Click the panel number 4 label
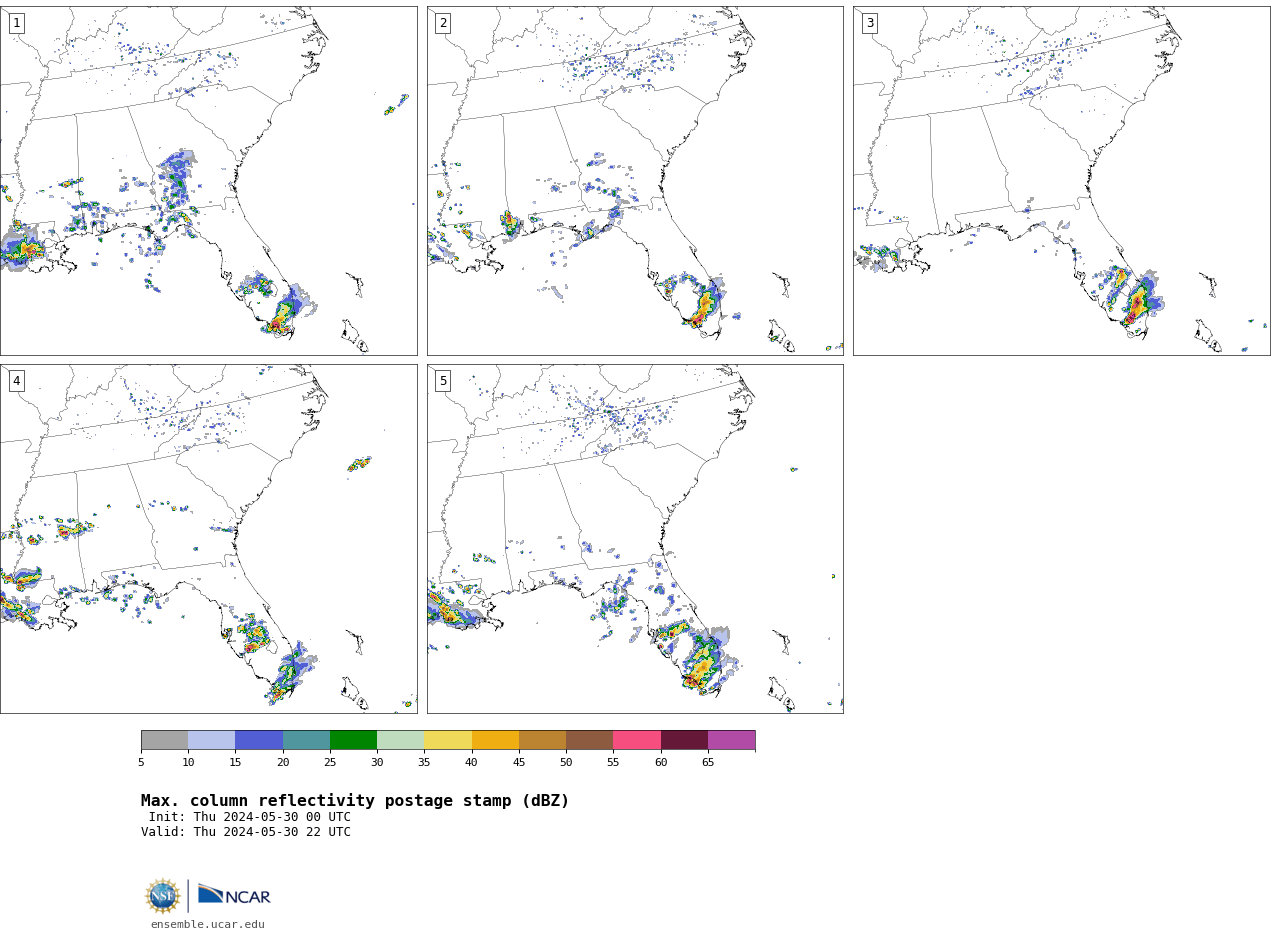Image resolution: width=1280 pixels, height=936 pixels. 16,381
